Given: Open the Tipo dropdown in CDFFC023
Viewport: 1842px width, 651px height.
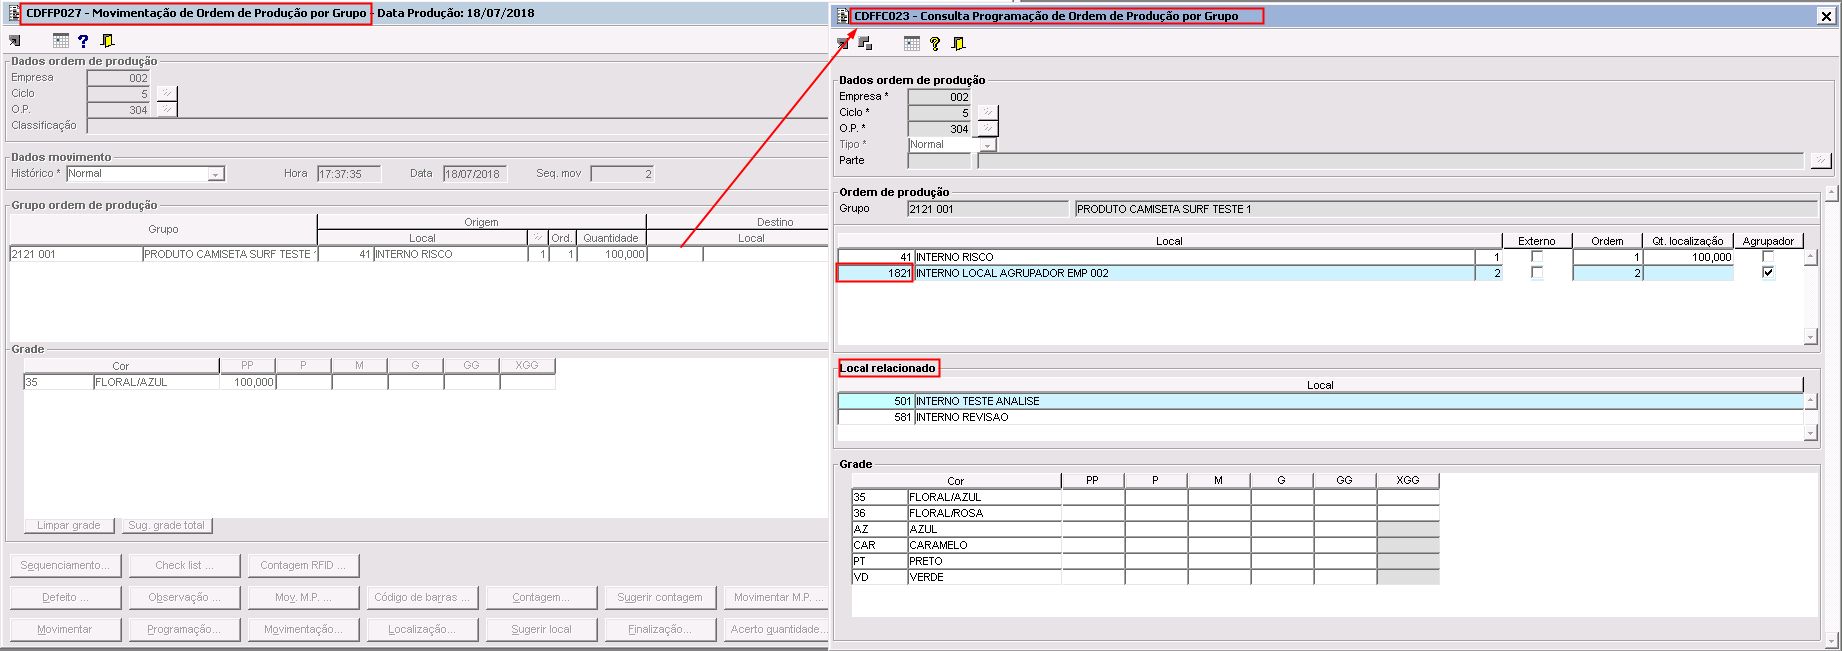Looking at the screenshot, I should 987,145.
